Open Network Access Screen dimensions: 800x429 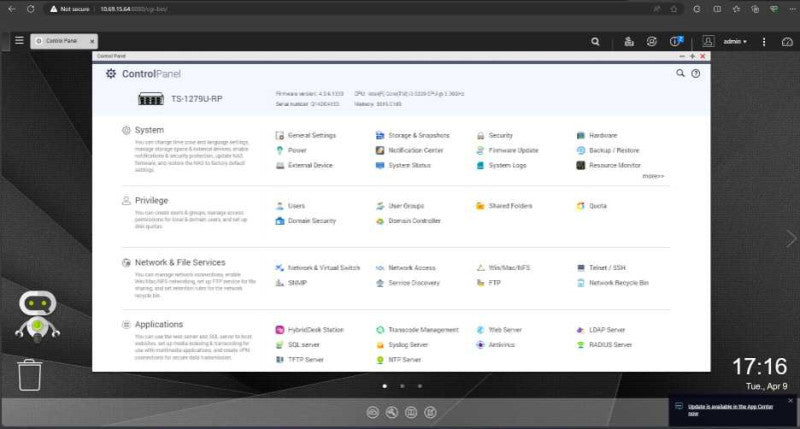[x=406, y=268]
